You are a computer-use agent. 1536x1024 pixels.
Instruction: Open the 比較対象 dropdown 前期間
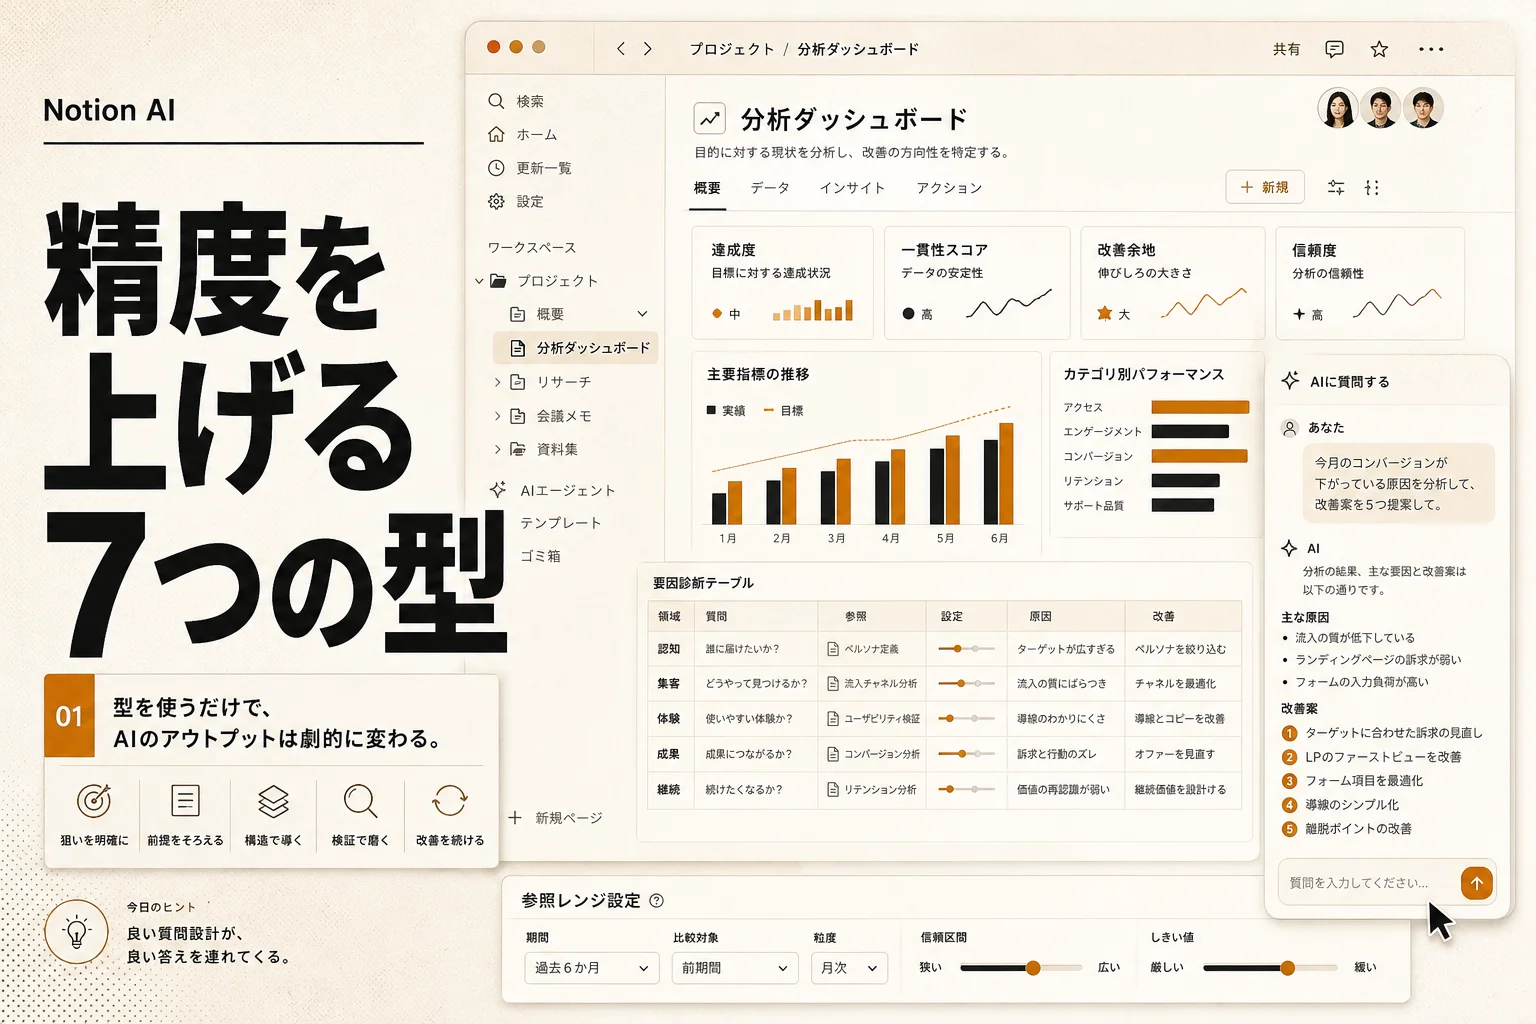(735, 968)
